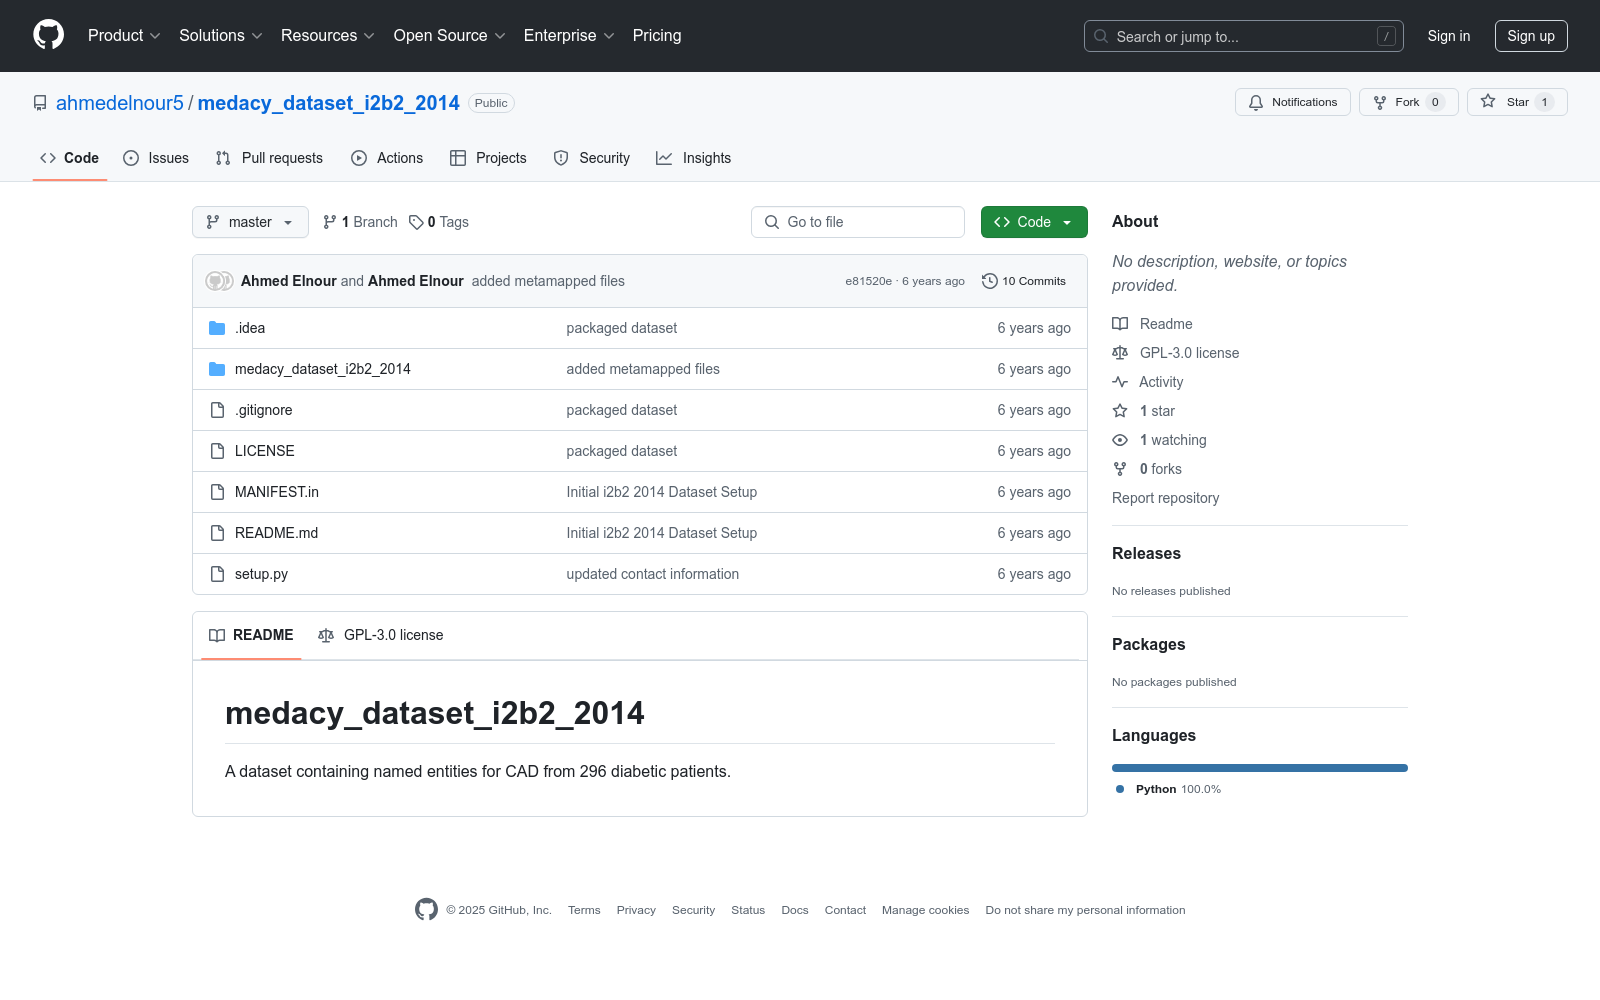The width and height of the screenshot is (1600, 1000).
Task: View the 0 forks link
Action: 1147,469
